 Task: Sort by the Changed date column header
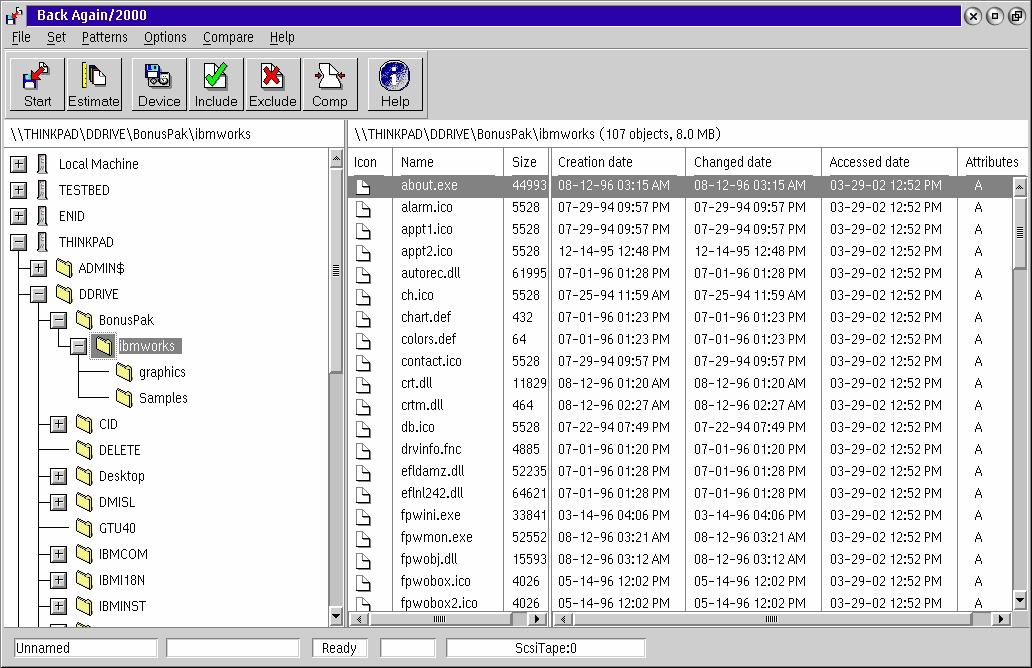pyautogui.click(x=754, y=162)
